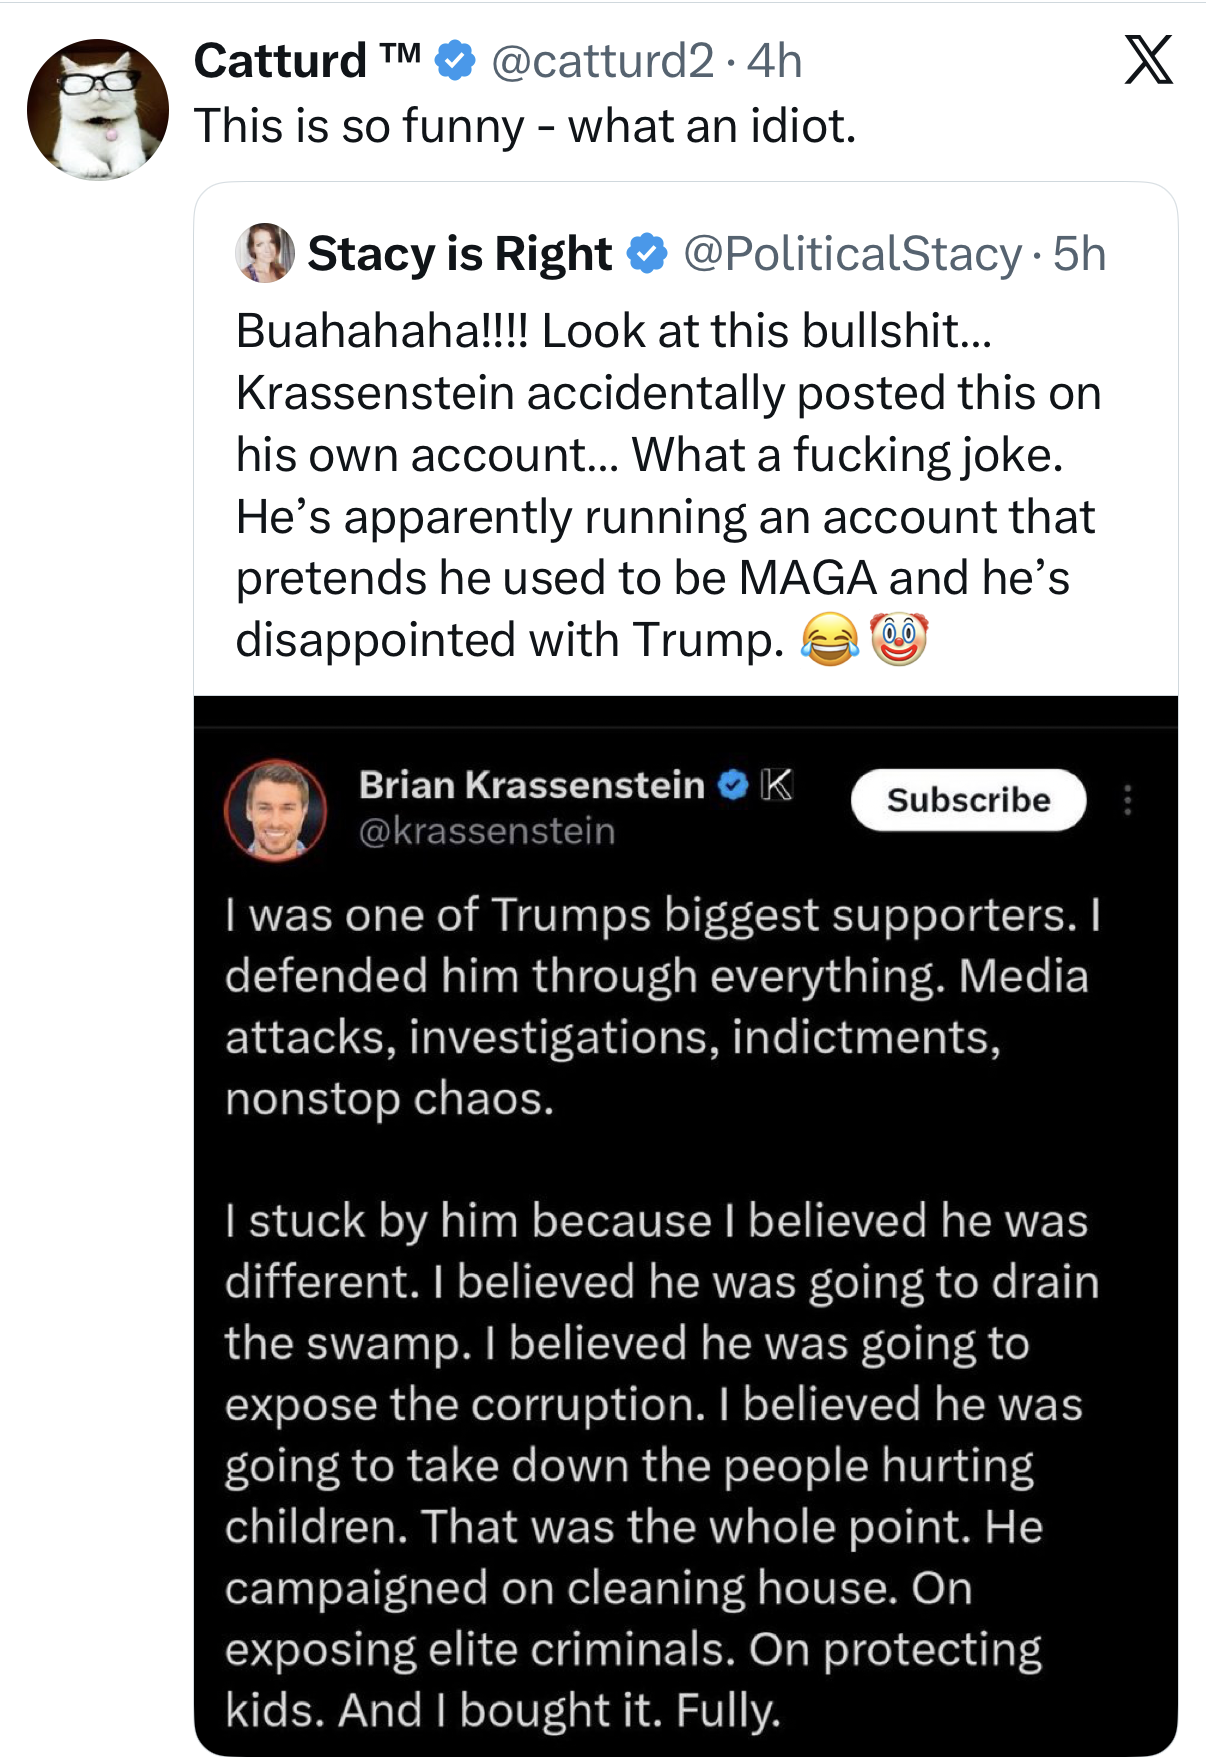Viewport: 1206px width, 1757px height.
Task: Open the @catturd2 handle link
Action: coord(602,61)
